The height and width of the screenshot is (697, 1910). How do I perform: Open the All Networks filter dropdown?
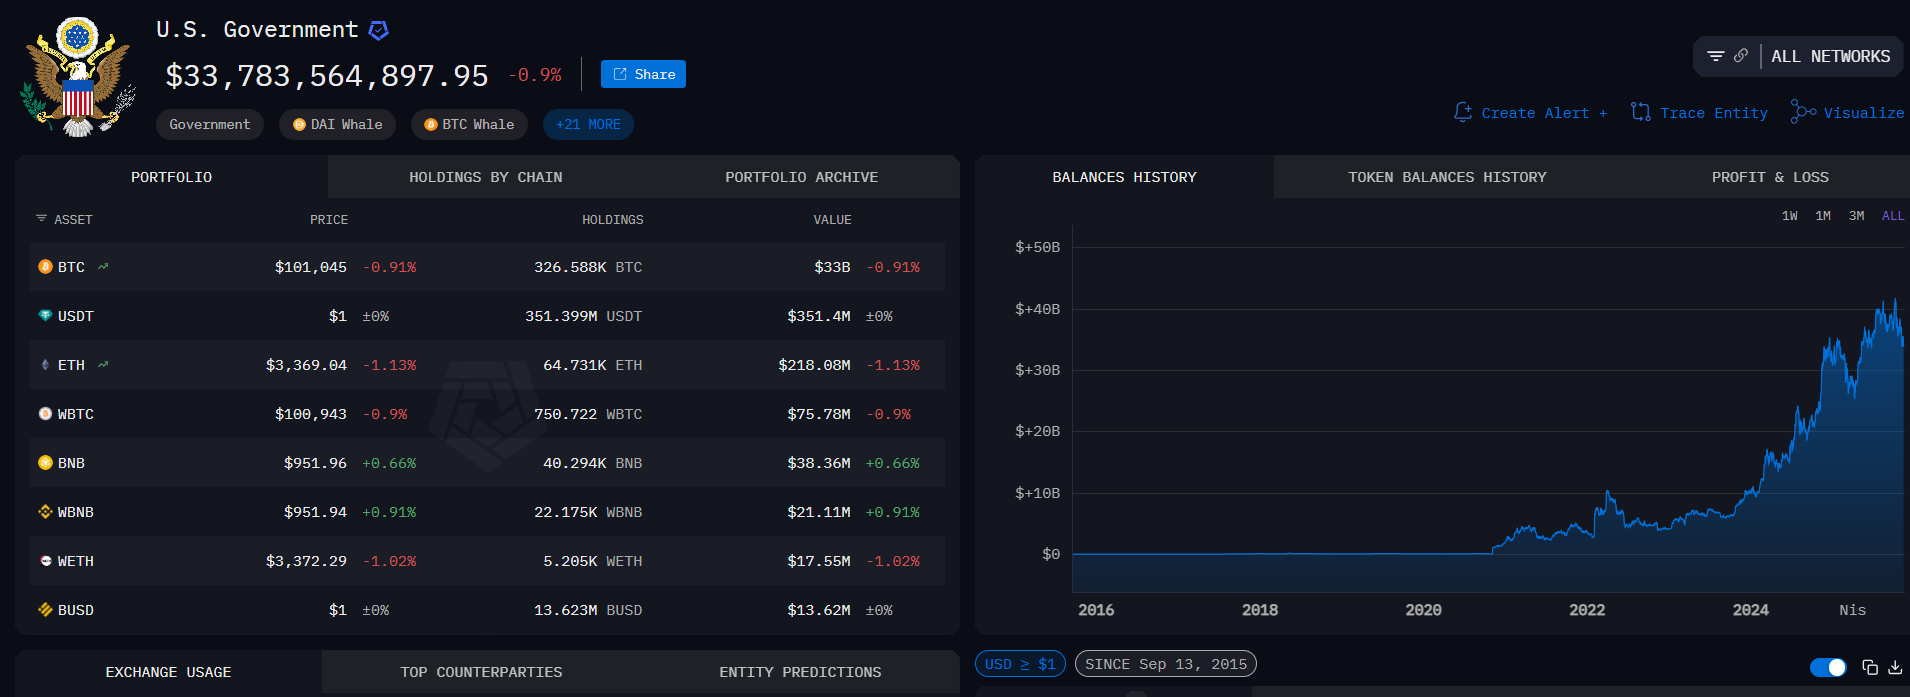1830,57
